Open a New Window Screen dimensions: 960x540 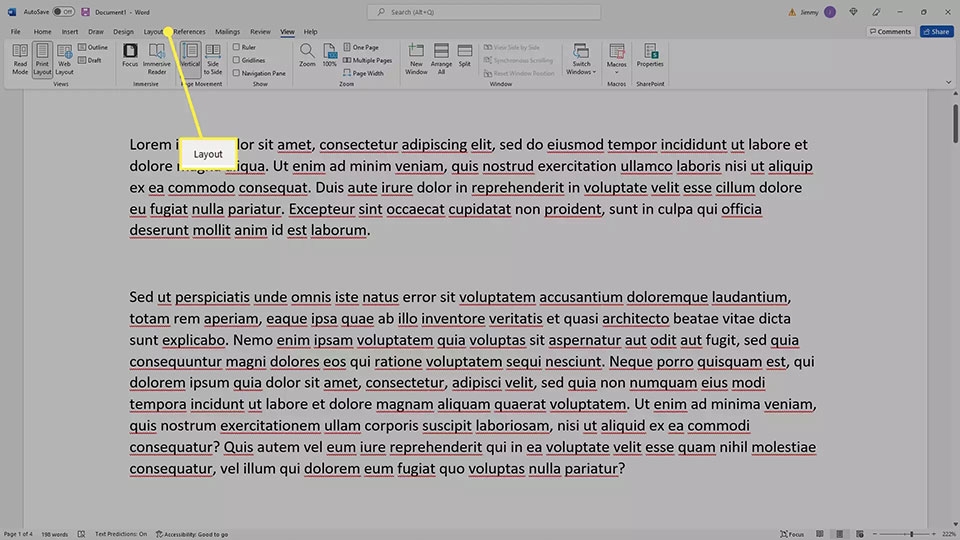point(416,59)
